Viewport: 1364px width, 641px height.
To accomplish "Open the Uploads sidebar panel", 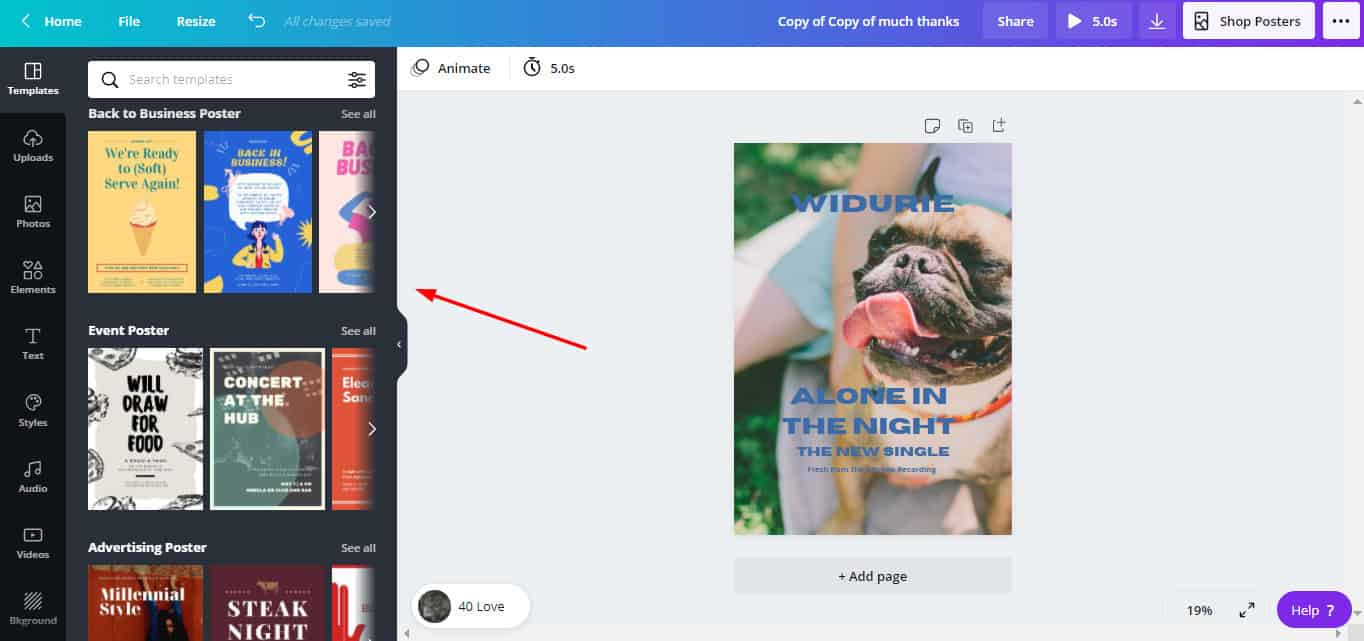I will 33,145.
